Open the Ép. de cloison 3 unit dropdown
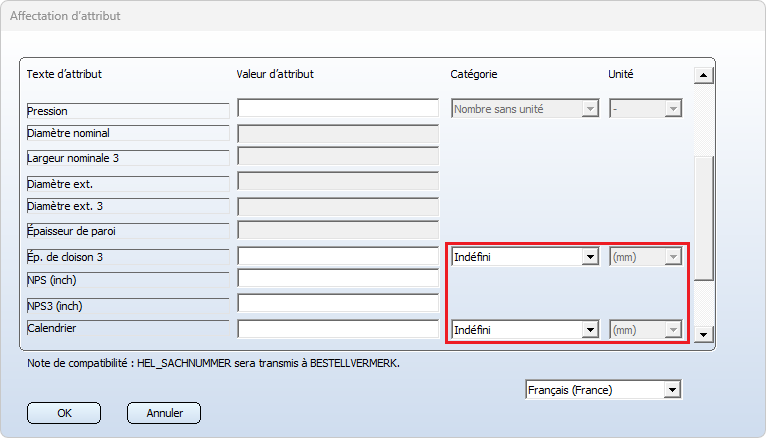The image size is (766, 438). coord(646,257)
